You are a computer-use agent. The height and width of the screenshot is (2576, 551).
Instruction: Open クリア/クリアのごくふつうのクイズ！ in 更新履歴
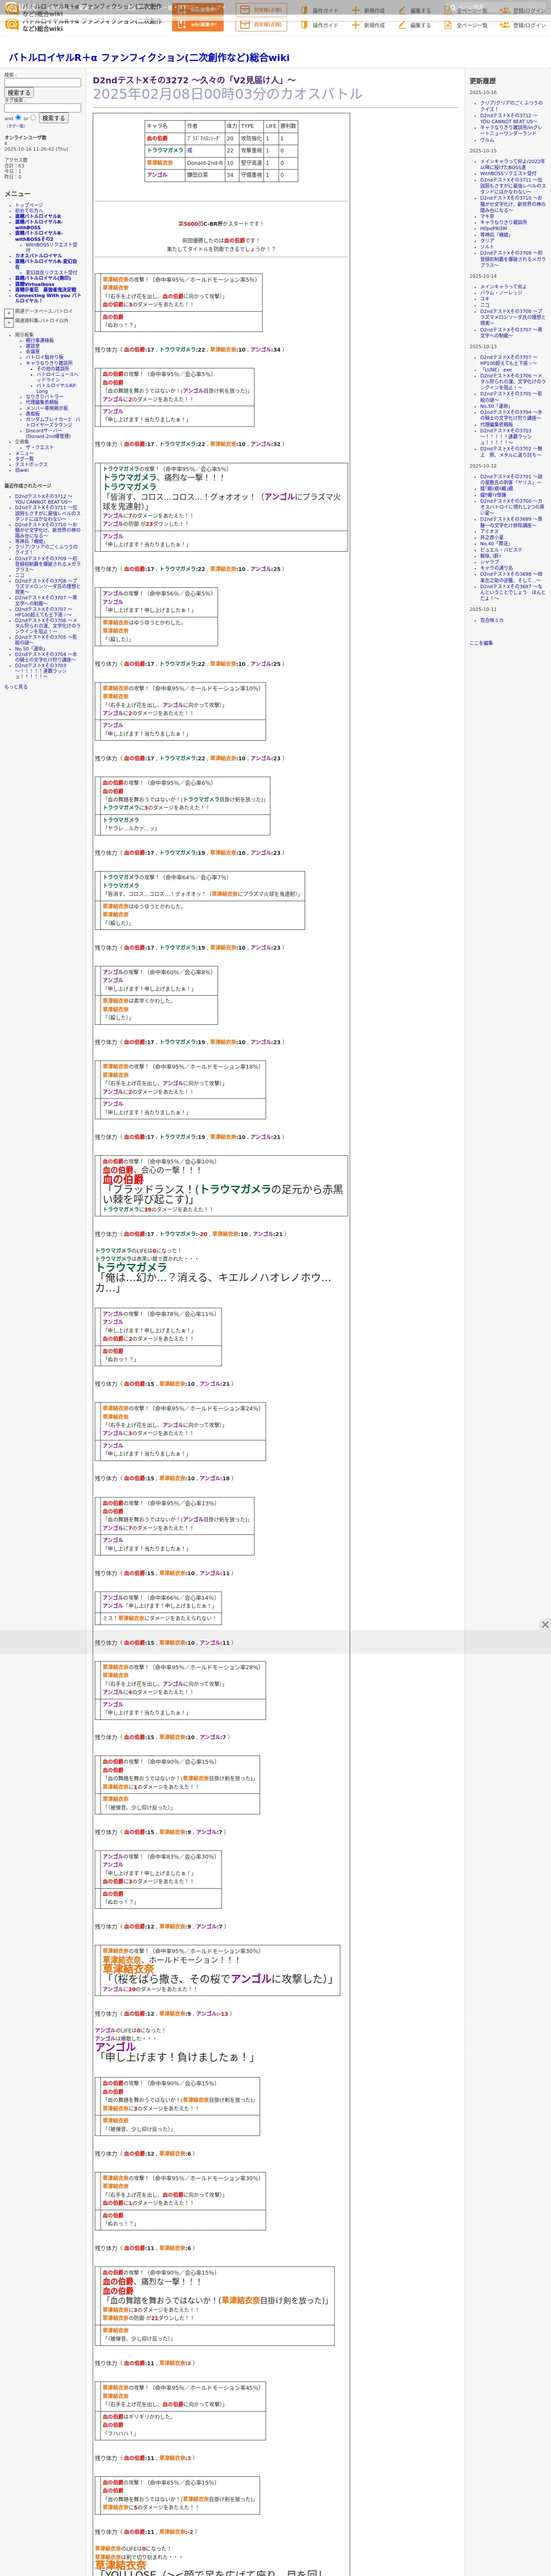click(x=511, y=106)
